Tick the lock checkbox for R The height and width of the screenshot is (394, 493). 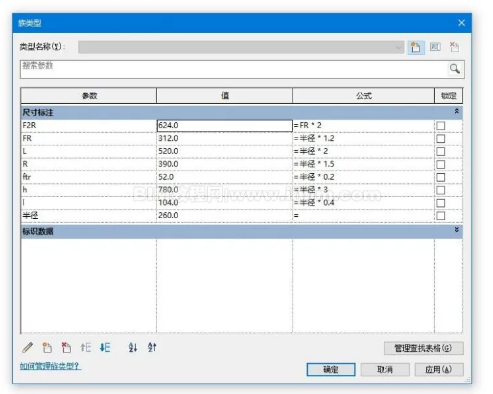tap(441, 164)
